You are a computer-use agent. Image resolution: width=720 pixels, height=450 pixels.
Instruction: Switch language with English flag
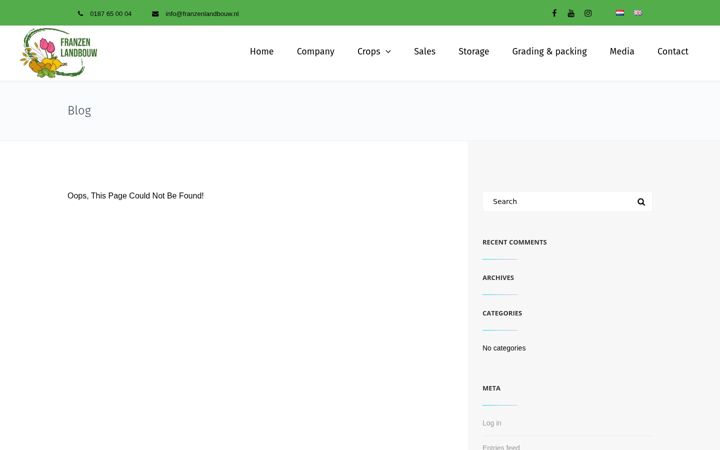tap(638, 13)
